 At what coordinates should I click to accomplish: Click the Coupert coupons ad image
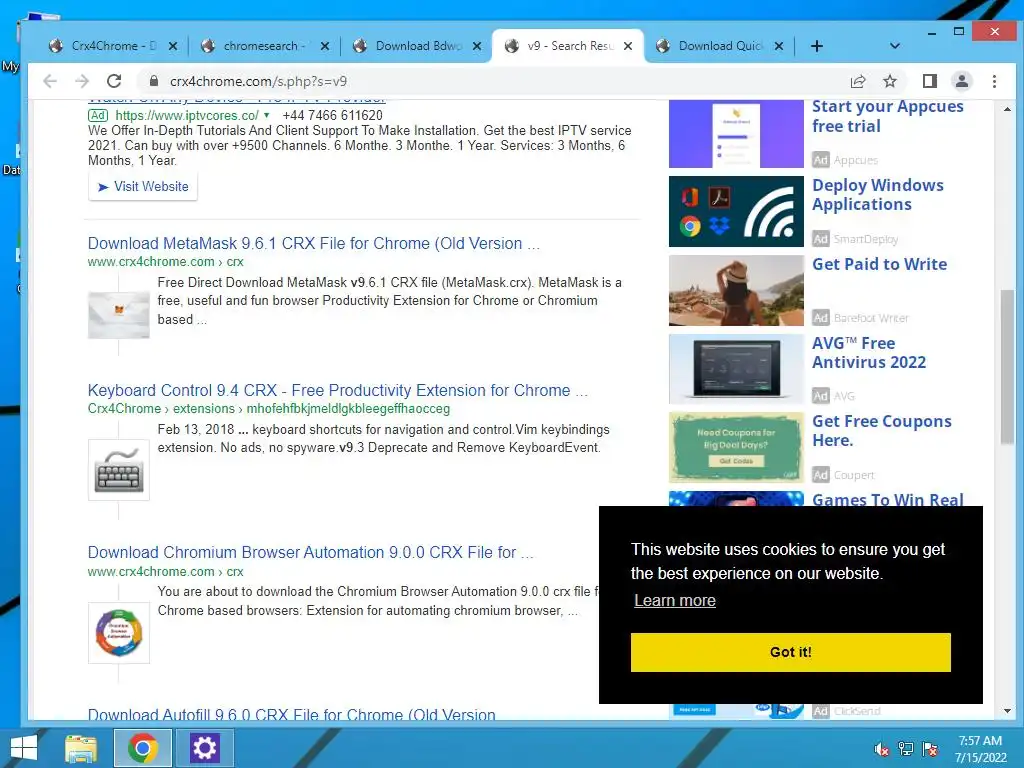[736, 447]
